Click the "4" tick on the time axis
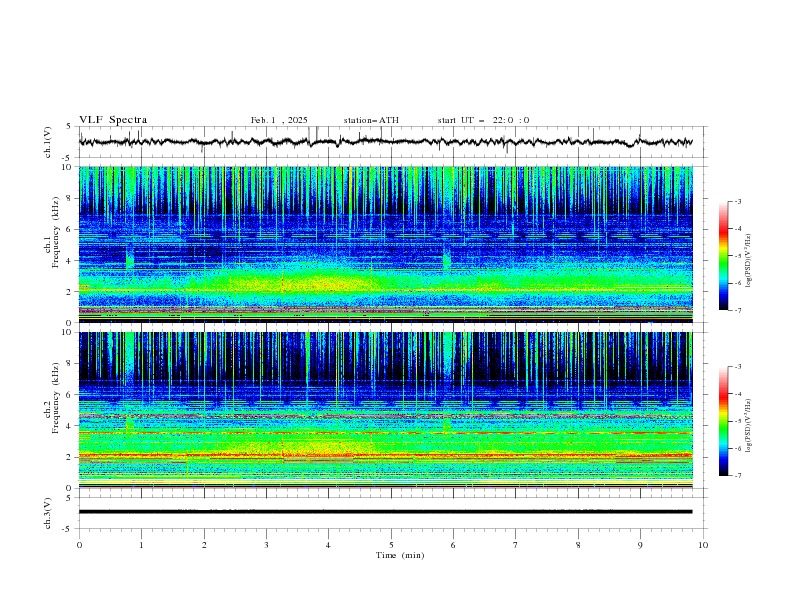The image size is (792, 612). coord(329,545)
